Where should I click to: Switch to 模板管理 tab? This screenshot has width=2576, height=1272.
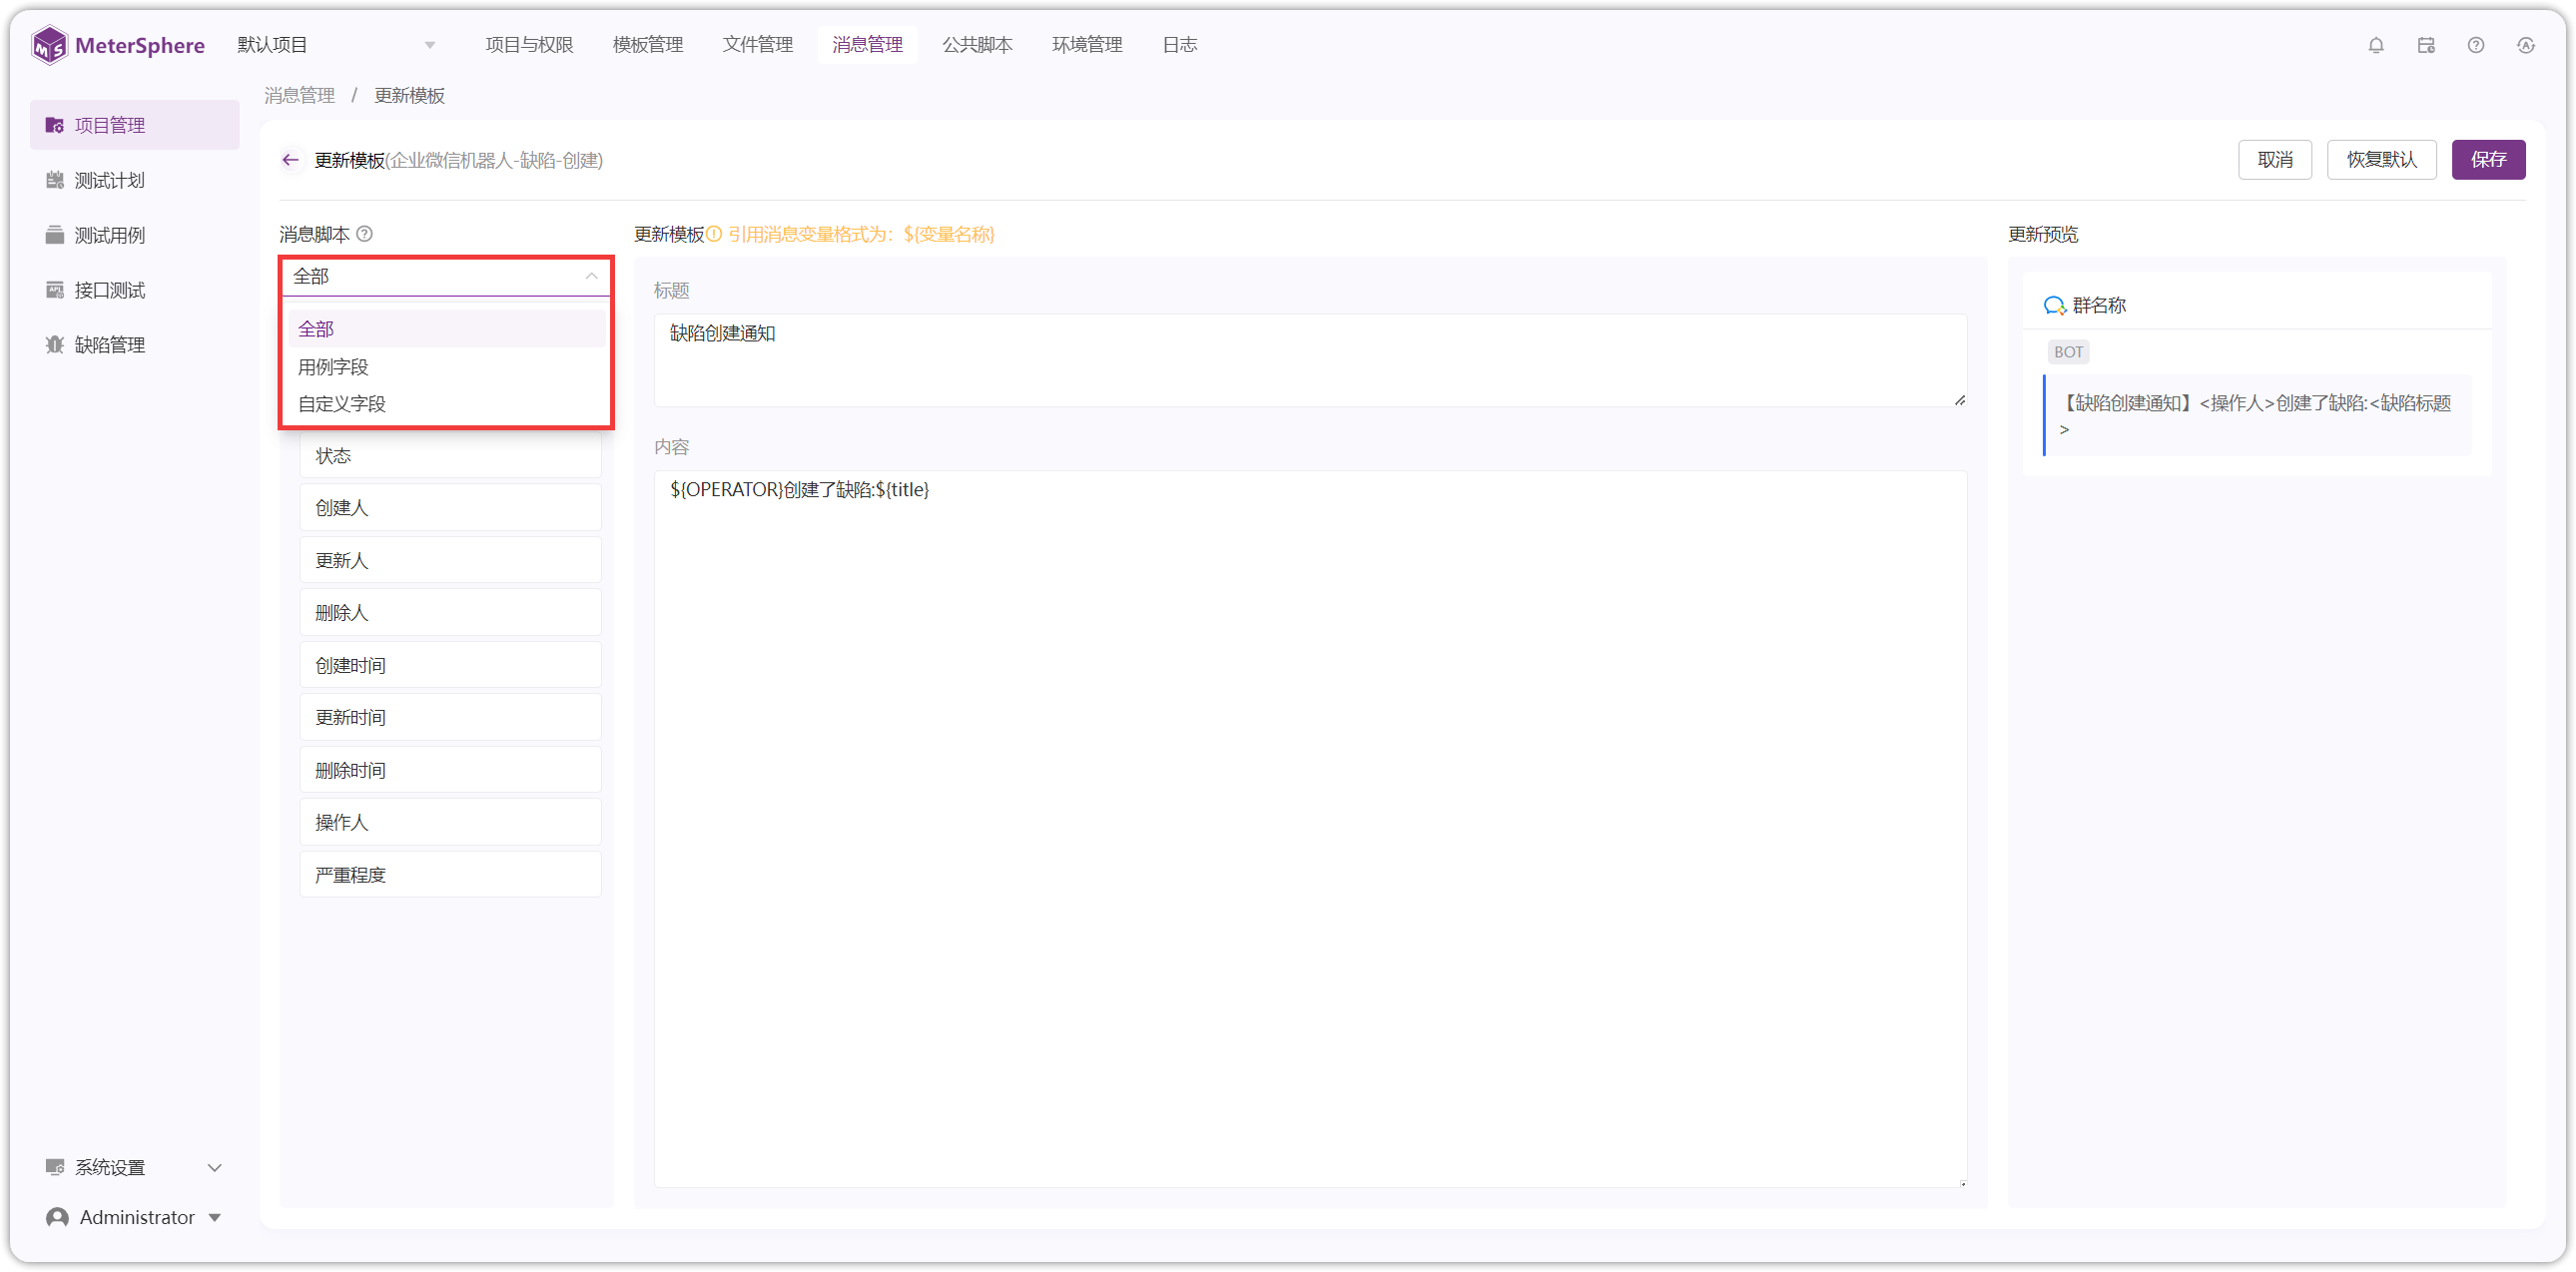pos(648,45)
